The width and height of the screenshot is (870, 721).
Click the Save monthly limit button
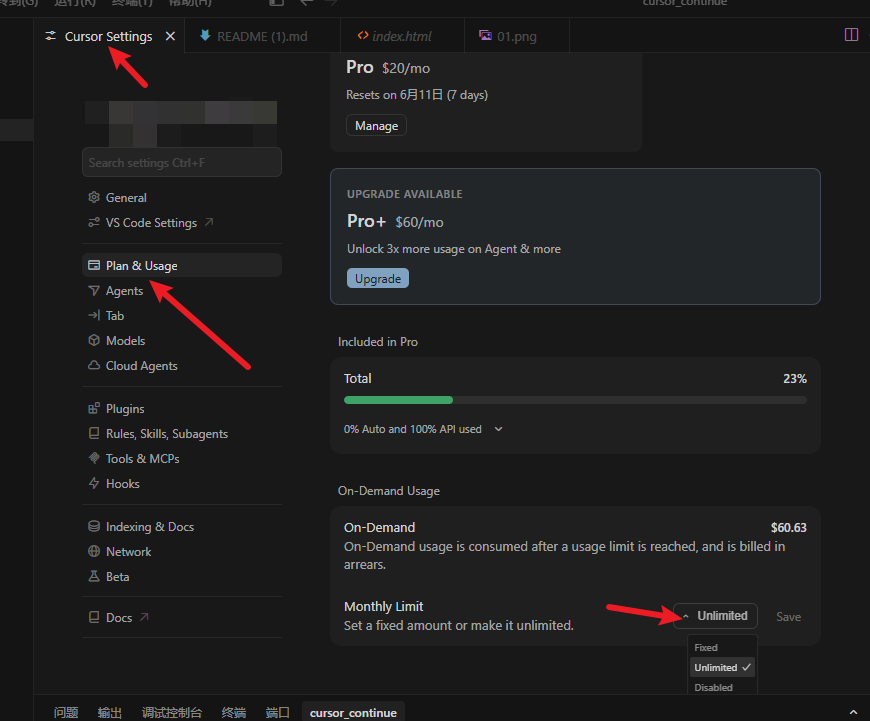click(788, 617)
